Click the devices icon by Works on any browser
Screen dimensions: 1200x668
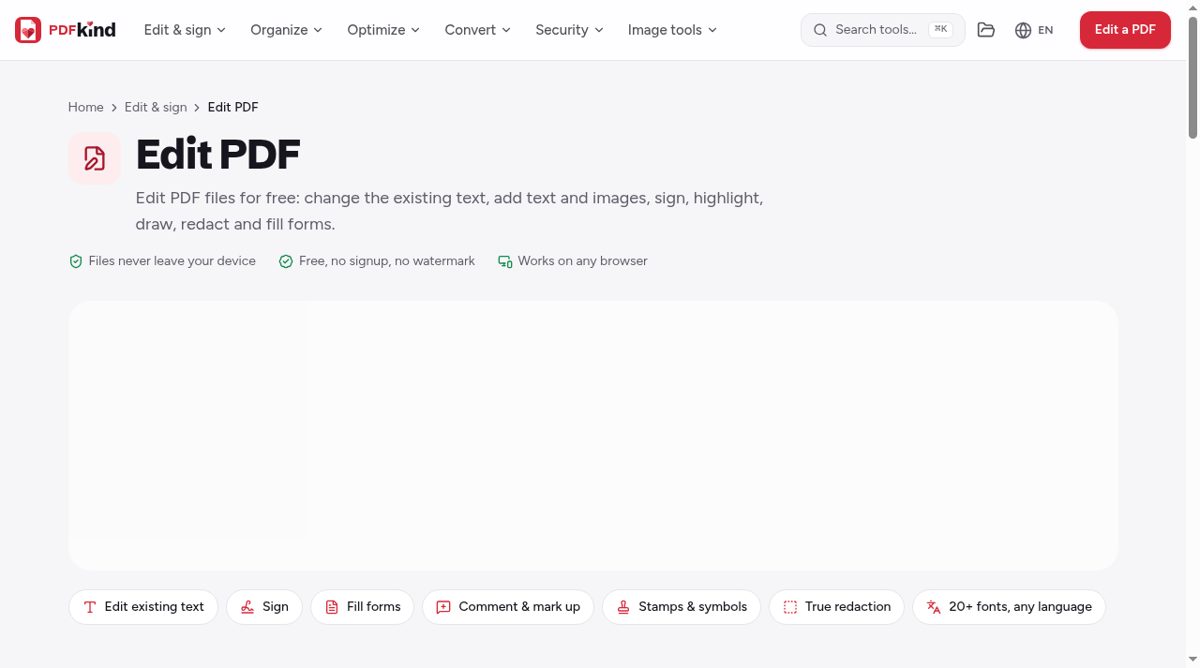(x=505, y=261)
